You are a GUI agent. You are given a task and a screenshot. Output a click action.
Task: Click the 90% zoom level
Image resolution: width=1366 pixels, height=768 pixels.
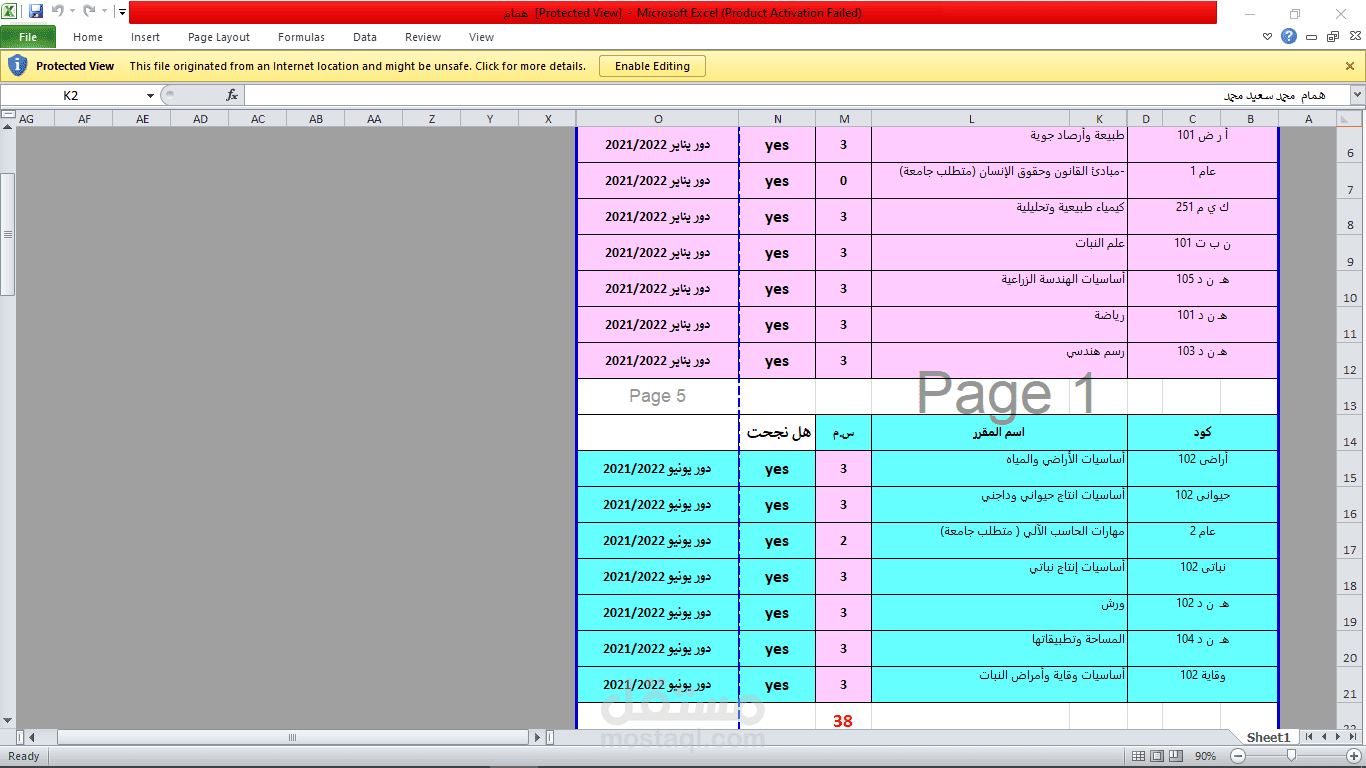point(1205,756)
